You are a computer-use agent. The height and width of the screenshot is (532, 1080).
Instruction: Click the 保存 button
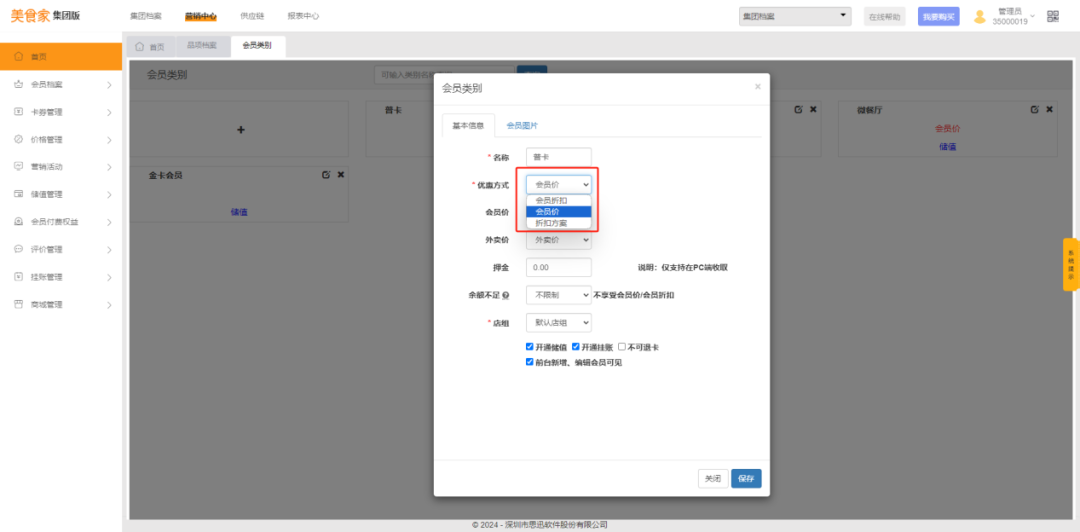(746, 478)
